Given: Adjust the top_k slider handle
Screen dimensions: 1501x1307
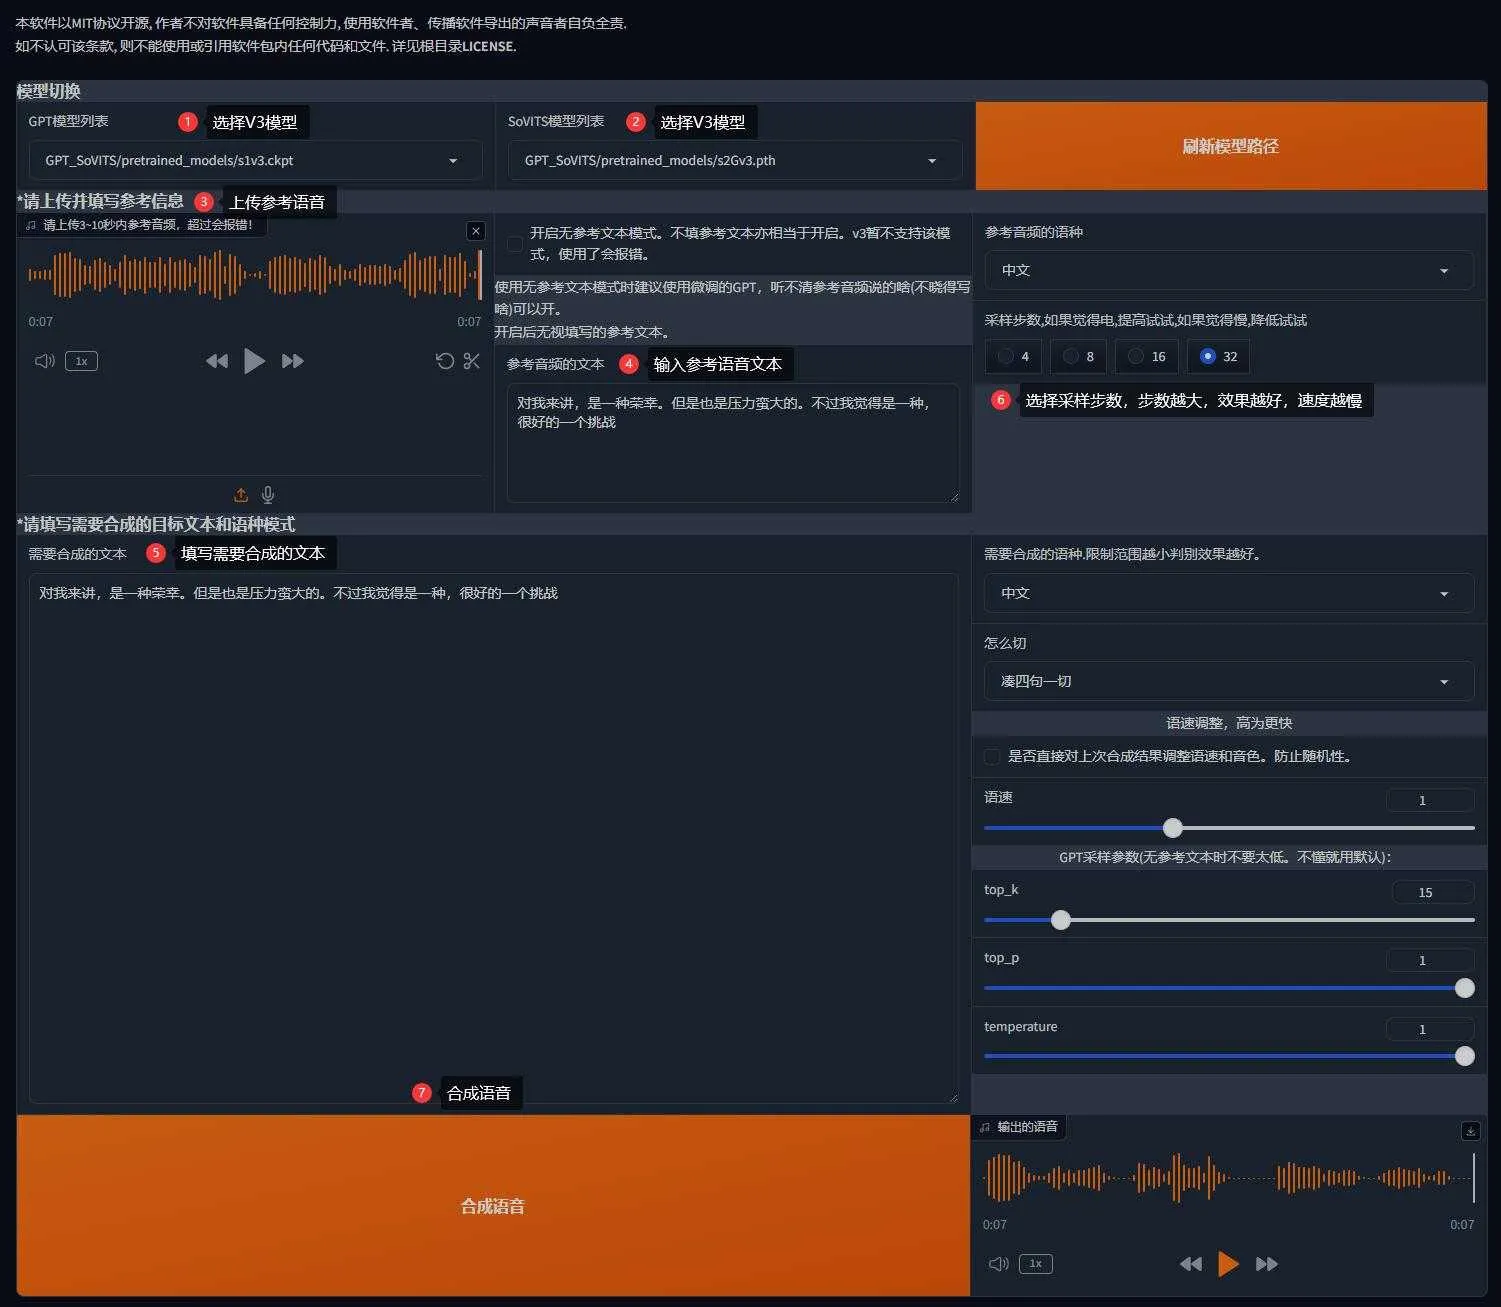Looking at the screenshot, I should [1061, 920].
